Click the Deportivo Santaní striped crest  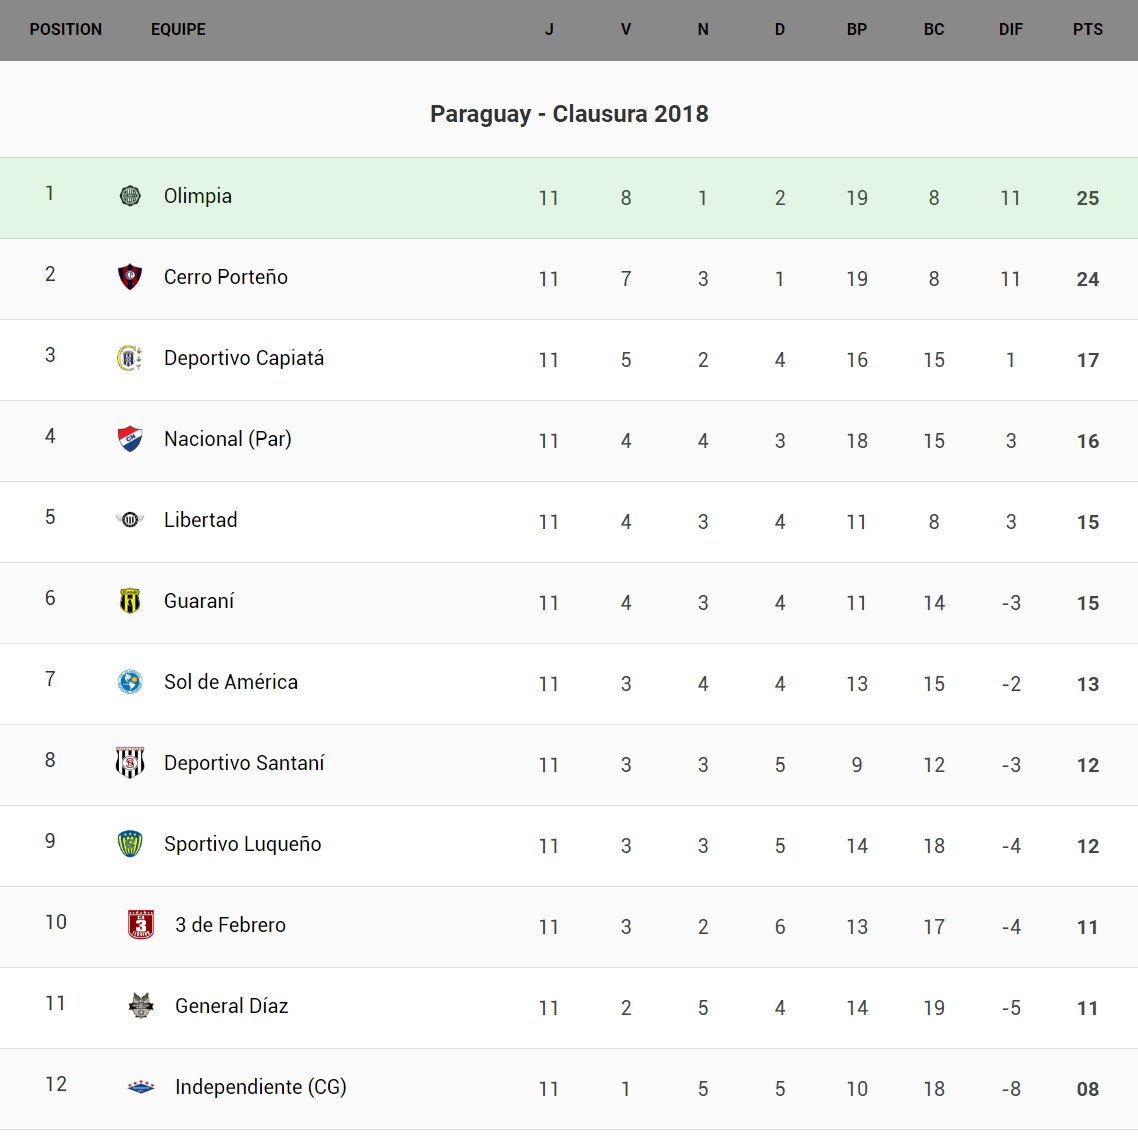pos(130,763)
